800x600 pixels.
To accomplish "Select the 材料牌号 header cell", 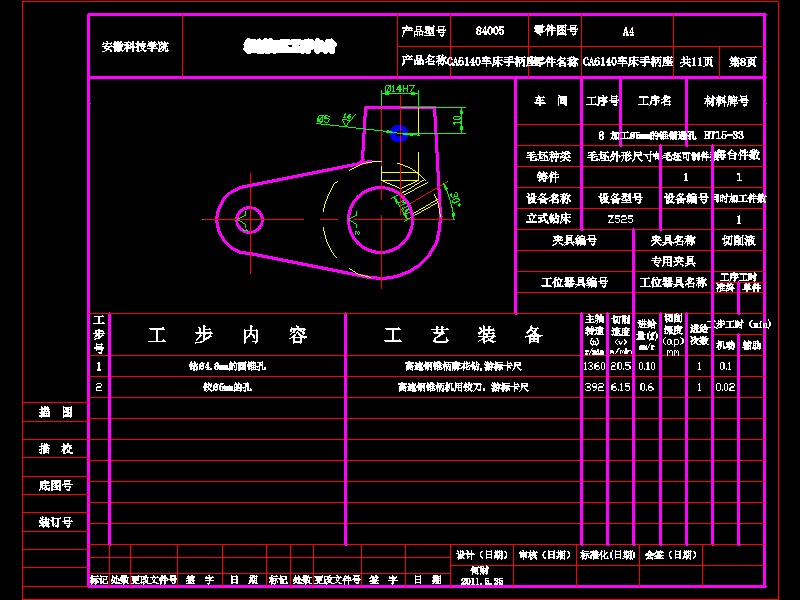I will coord(726,101).
